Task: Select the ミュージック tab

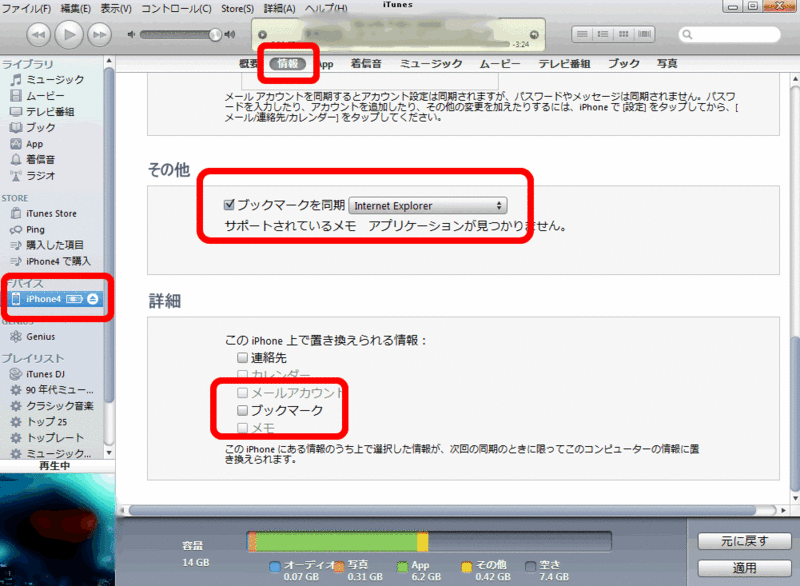Action: click(x=431, y=64)
